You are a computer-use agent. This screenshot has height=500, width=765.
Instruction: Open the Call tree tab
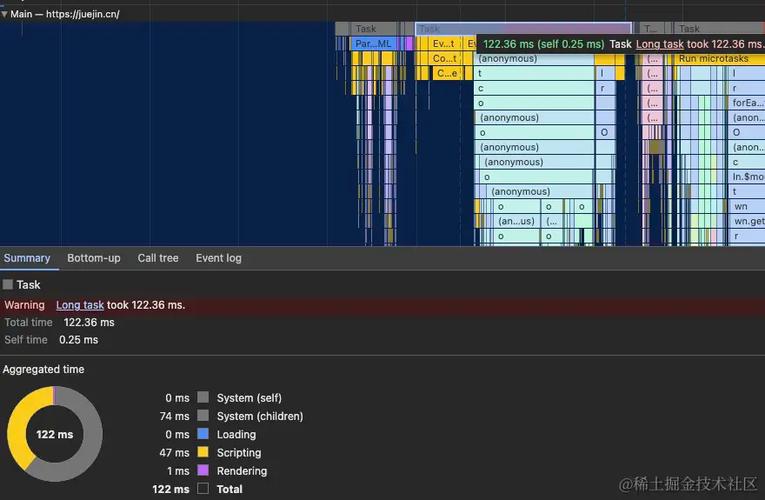coord(158,258)
